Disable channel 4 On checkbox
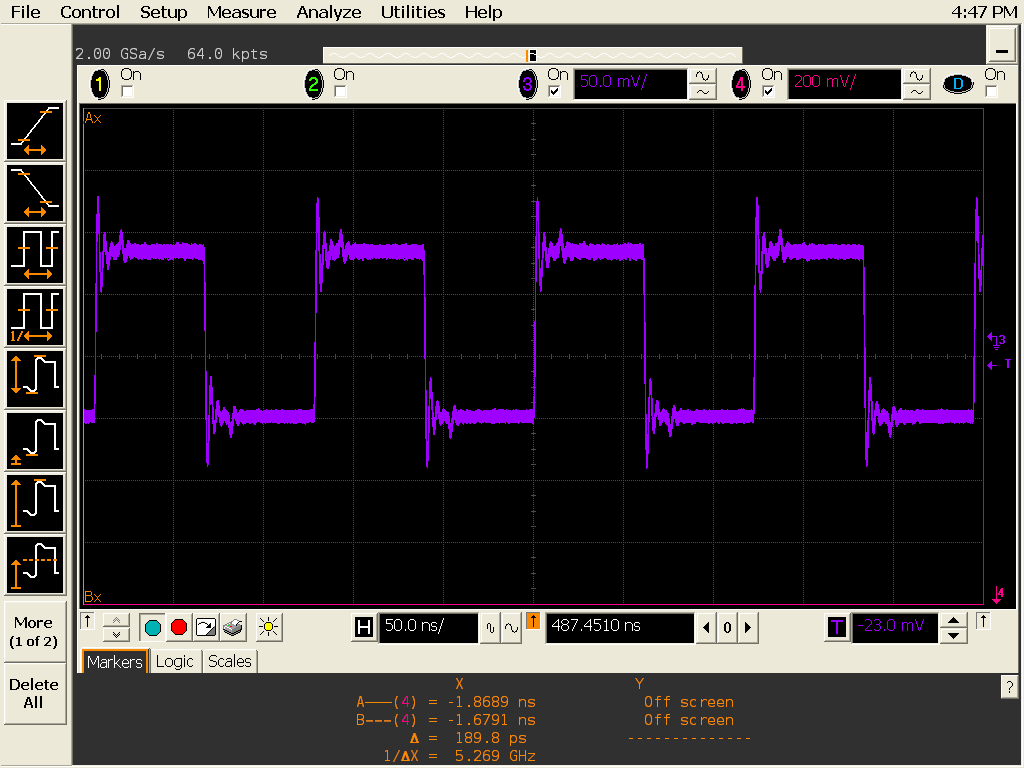This screenshot has width=1024, height=768. pos(768,92)
